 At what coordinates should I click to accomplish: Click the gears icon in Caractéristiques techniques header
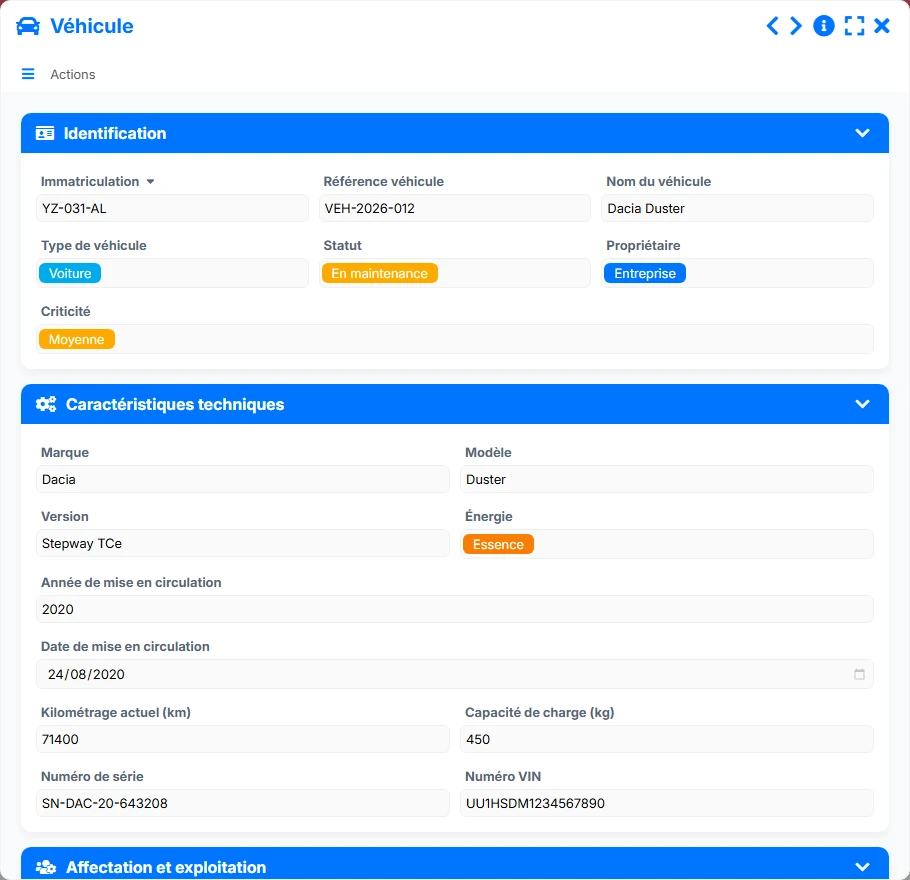tap(46, 404)
